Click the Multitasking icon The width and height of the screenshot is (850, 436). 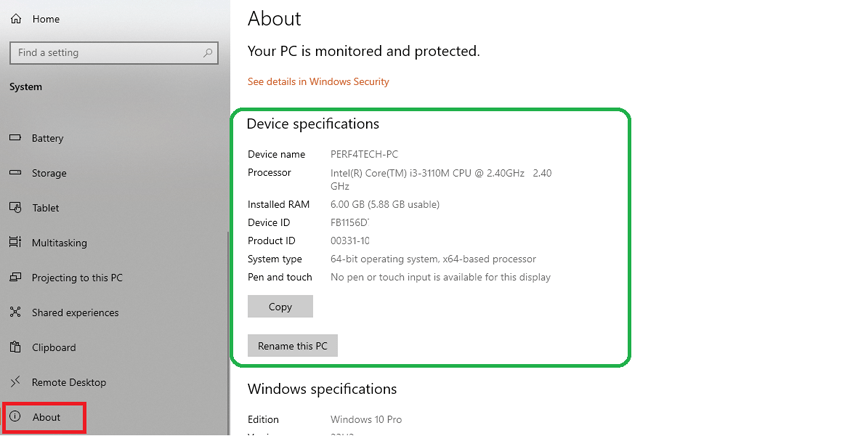[15, 242]
